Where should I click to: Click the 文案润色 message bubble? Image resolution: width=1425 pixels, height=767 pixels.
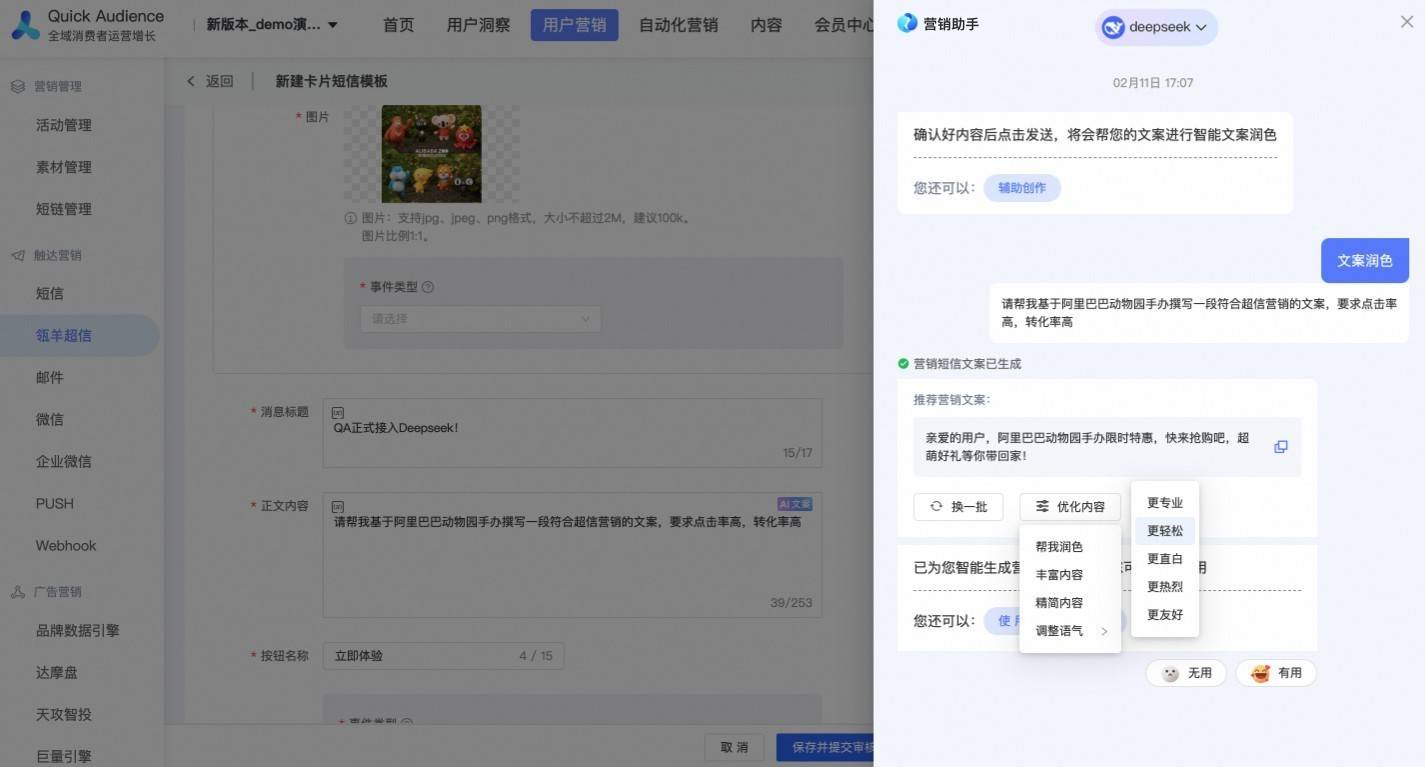pos(1365,260)
